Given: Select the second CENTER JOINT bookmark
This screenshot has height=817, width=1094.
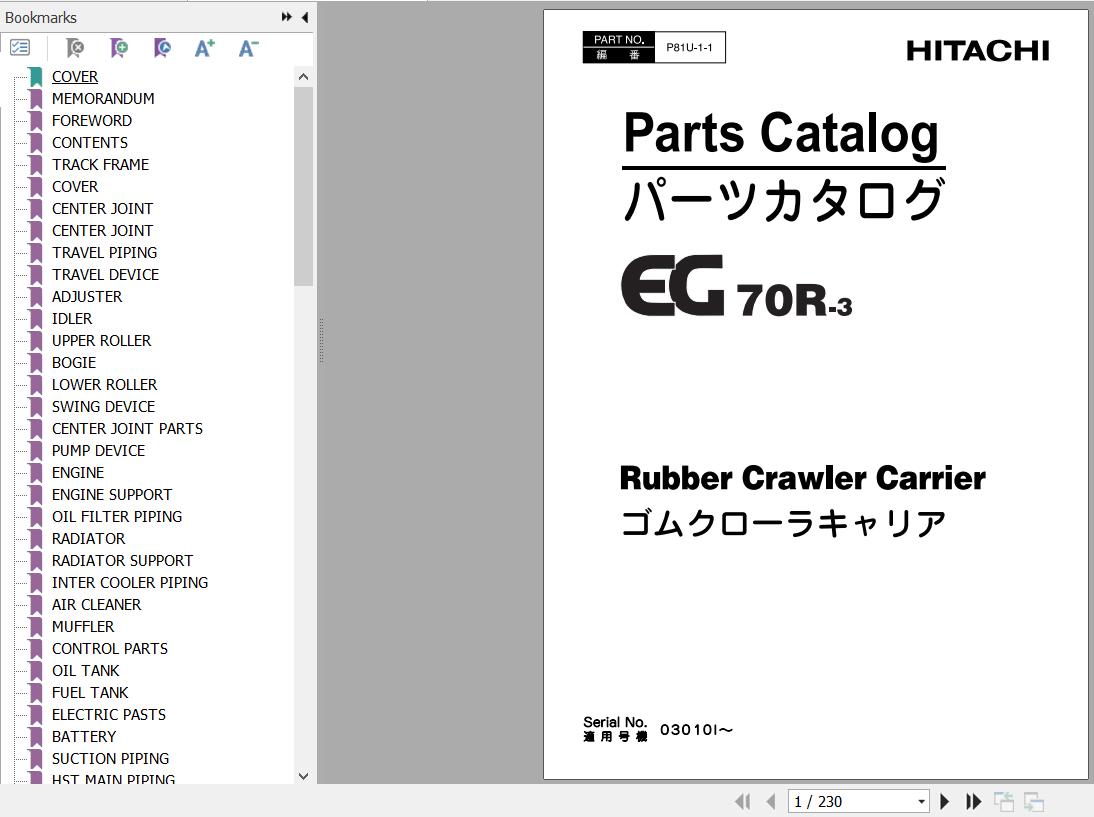Looking at the screenshot, I should click(103, 230).
